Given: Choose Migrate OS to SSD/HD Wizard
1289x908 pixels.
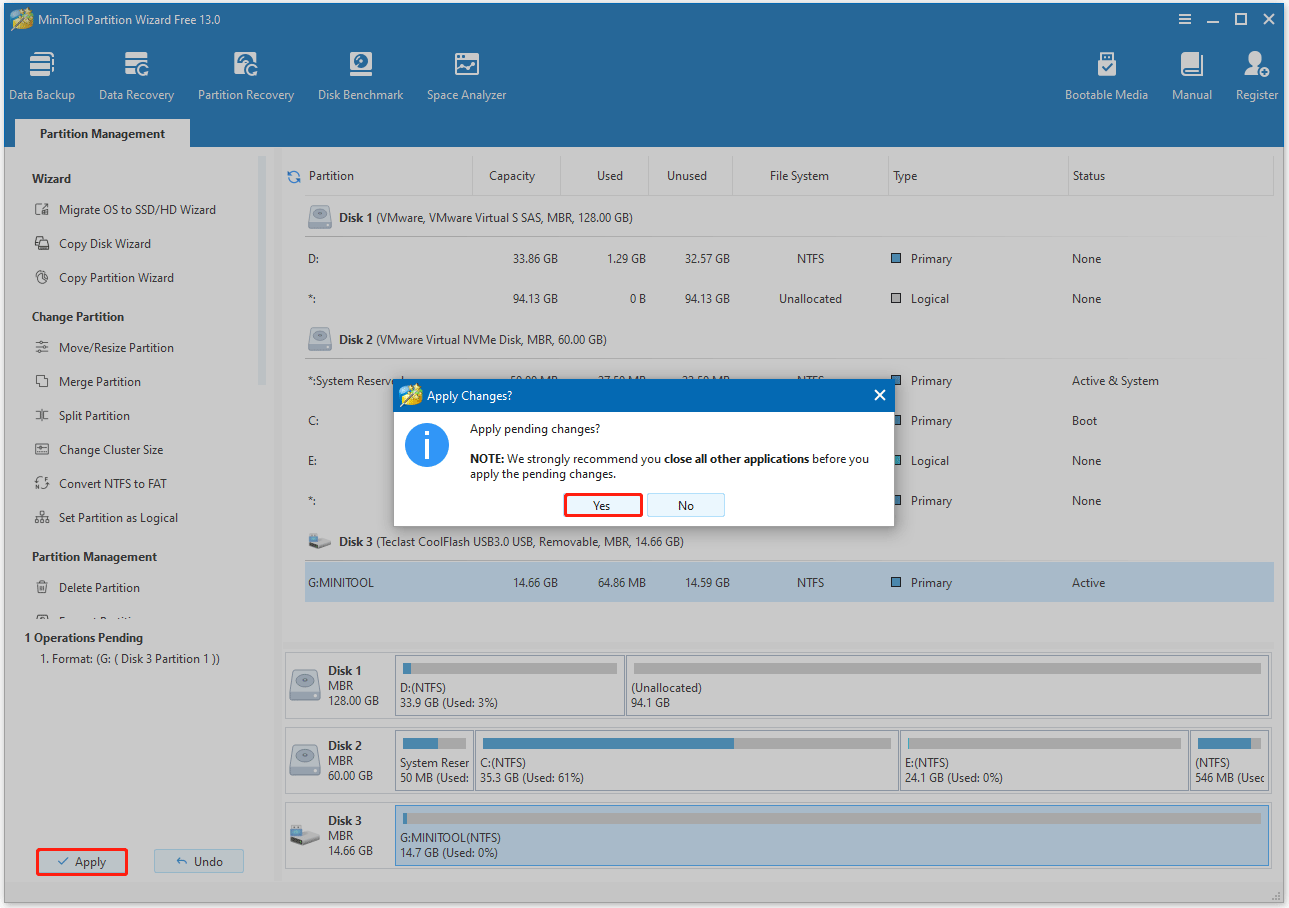Looking at the screenshot, I should (x=137, y=210).
